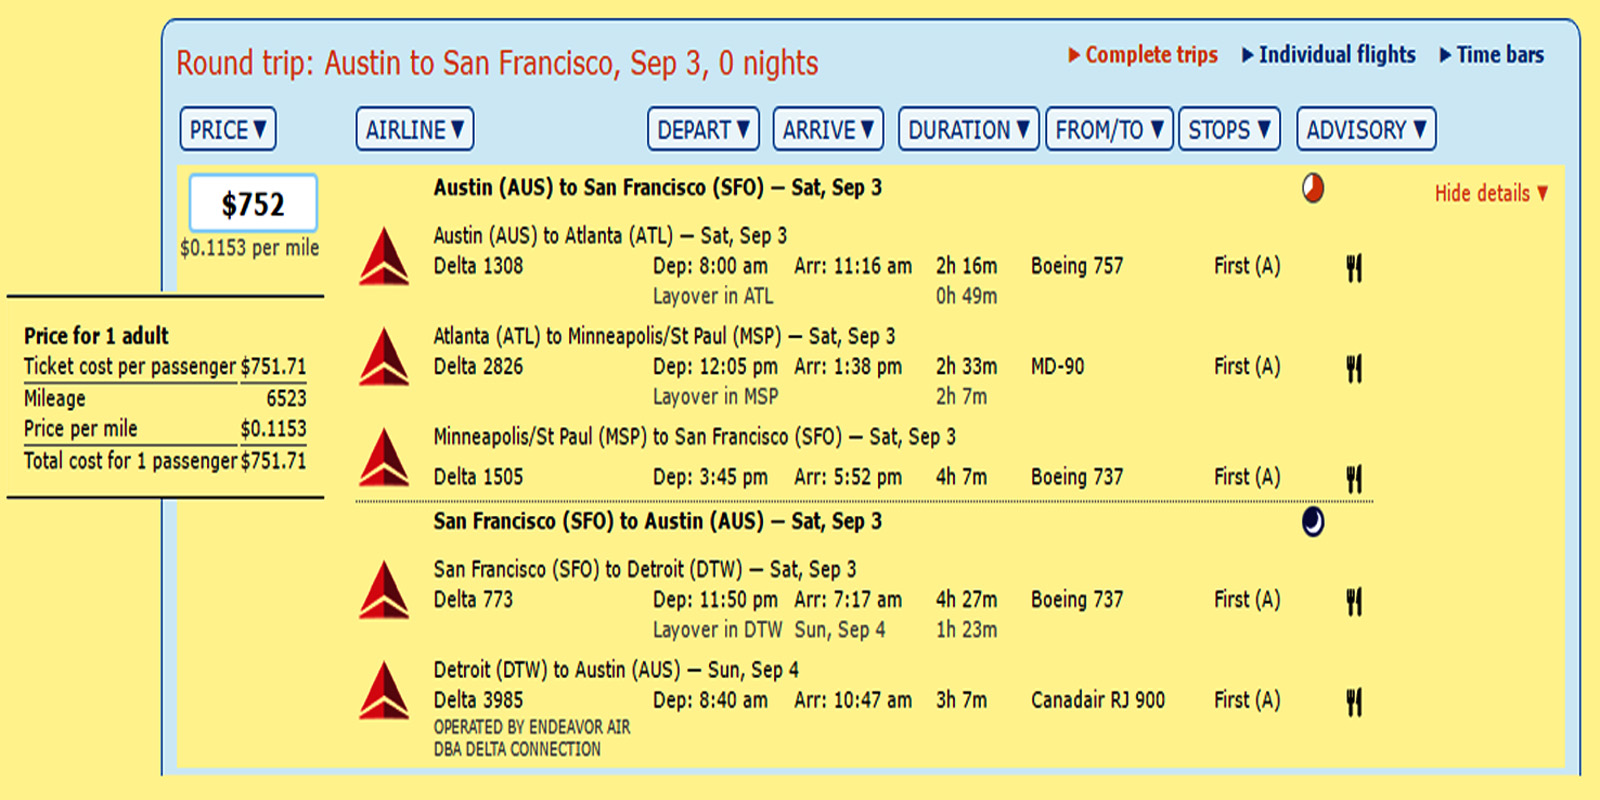This screenshot has width=1600, height=800.
Task: Click the red daytime clock icon
Action: tap(1313, 188)
